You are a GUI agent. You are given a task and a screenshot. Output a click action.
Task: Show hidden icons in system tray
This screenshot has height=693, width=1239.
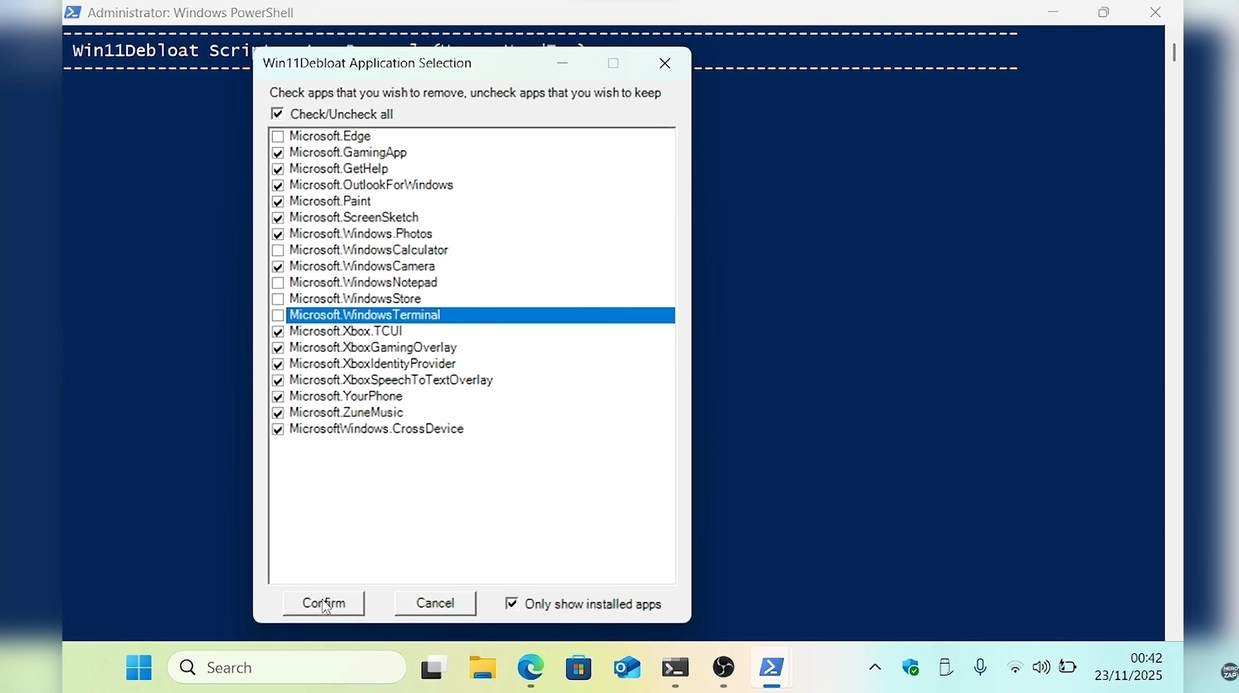point(875,667)
